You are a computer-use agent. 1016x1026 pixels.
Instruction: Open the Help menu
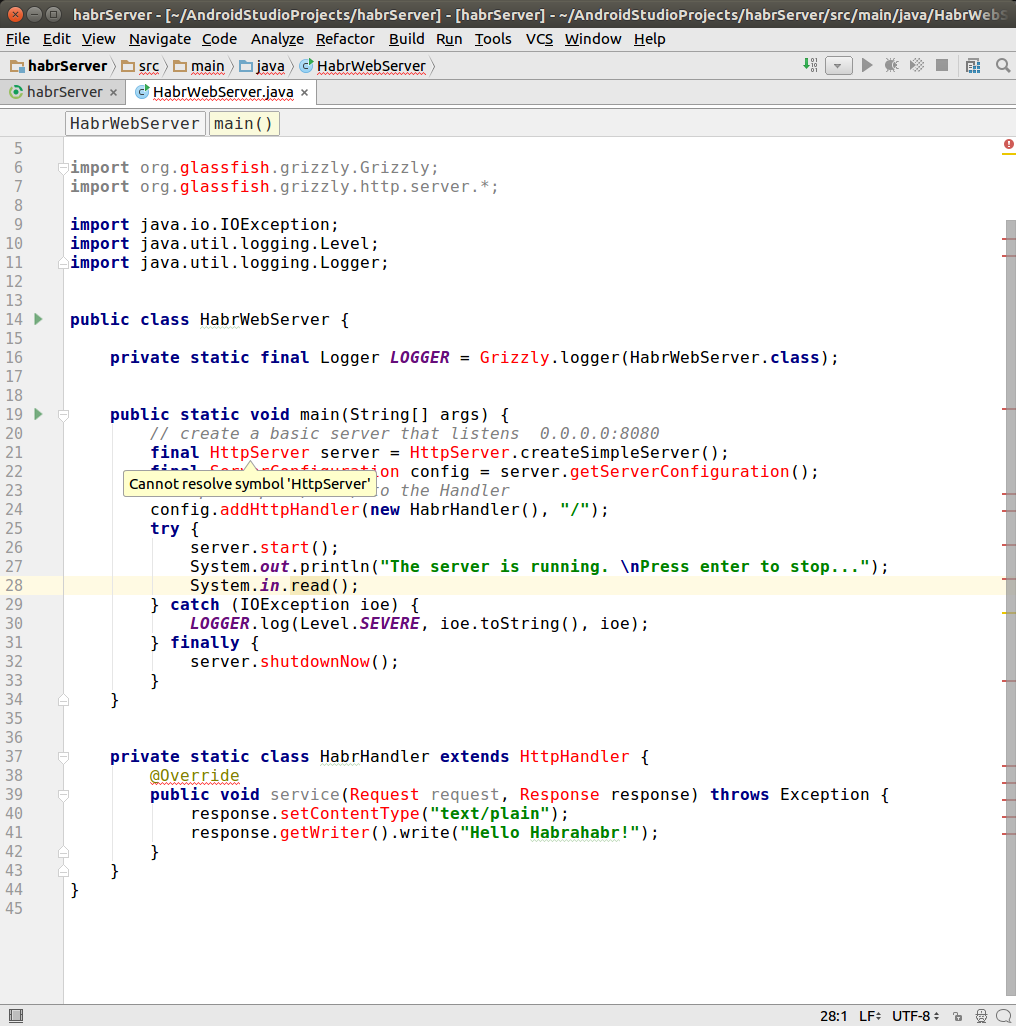point(649,39)
